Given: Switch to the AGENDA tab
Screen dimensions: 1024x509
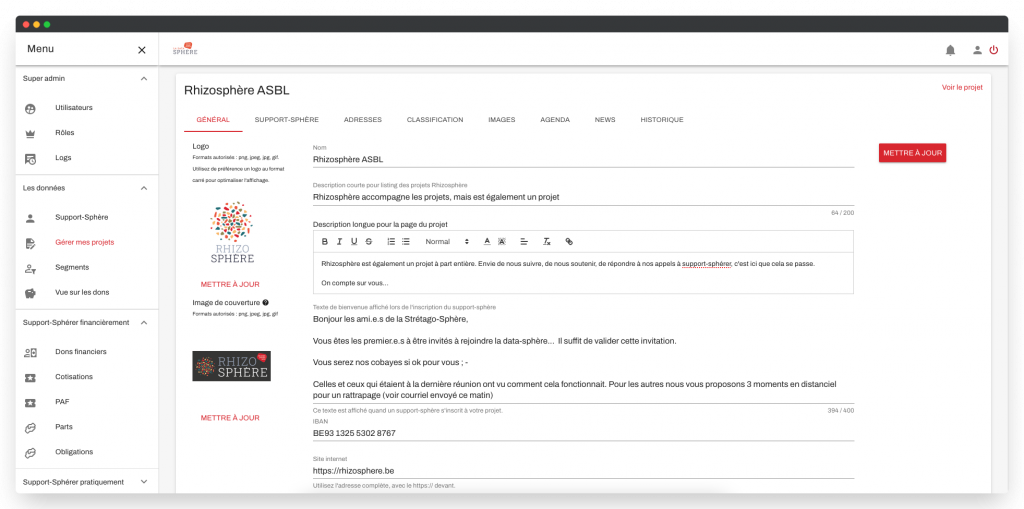Looking at the screenshot, I should (x=555, y=120).
